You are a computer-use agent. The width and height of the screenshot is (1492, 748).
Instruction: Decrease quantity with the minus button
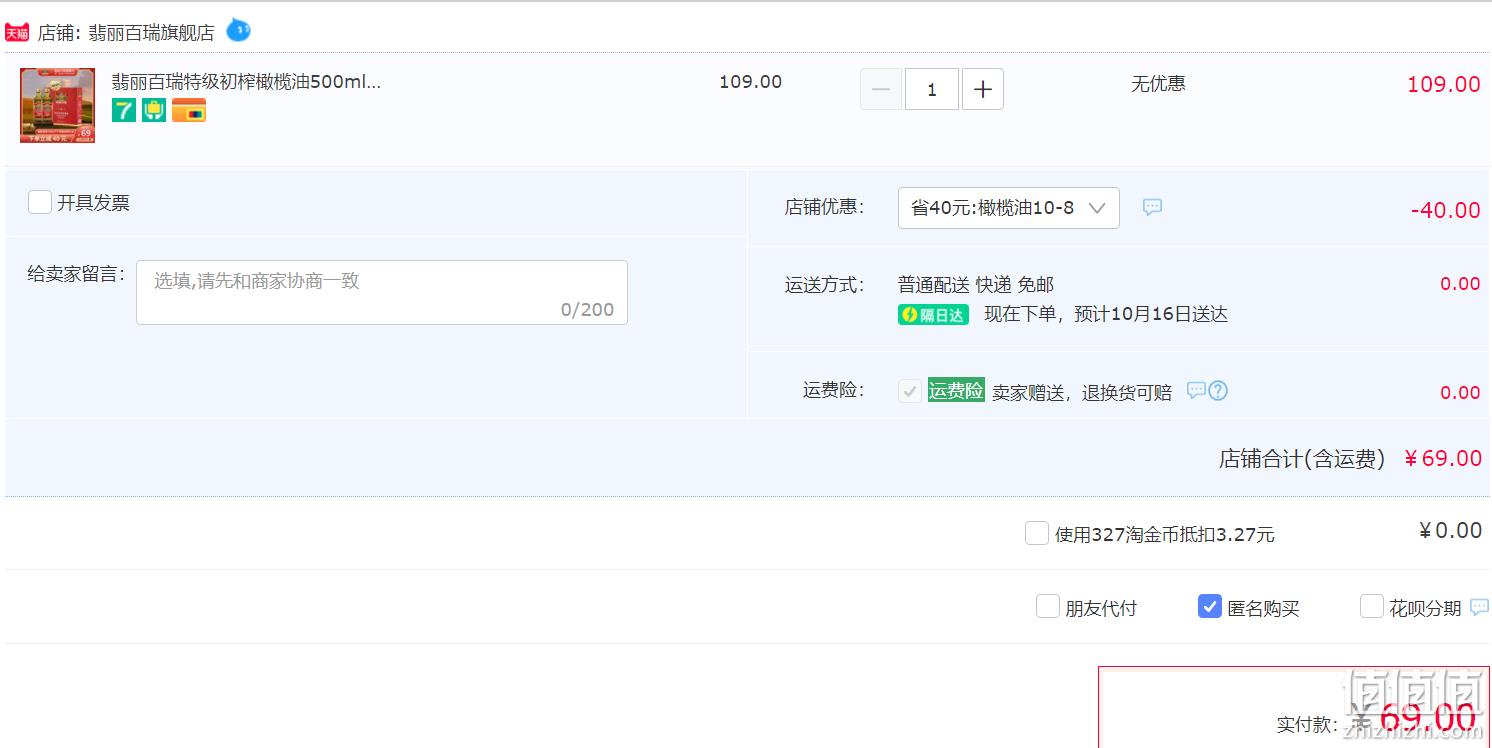coord(881,89)
